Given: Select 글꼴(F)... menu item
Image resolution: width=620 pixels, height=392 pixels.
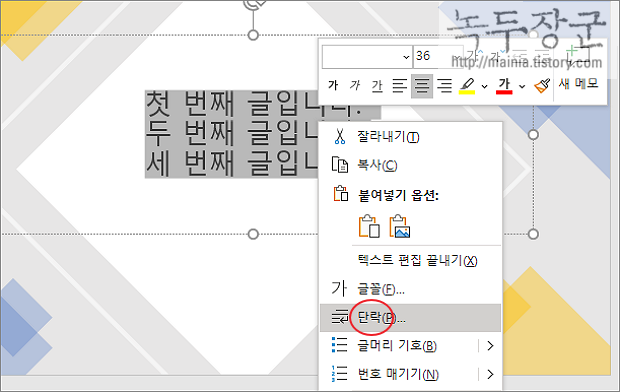Looking at the screenshot, I should [x=410, y=289].
